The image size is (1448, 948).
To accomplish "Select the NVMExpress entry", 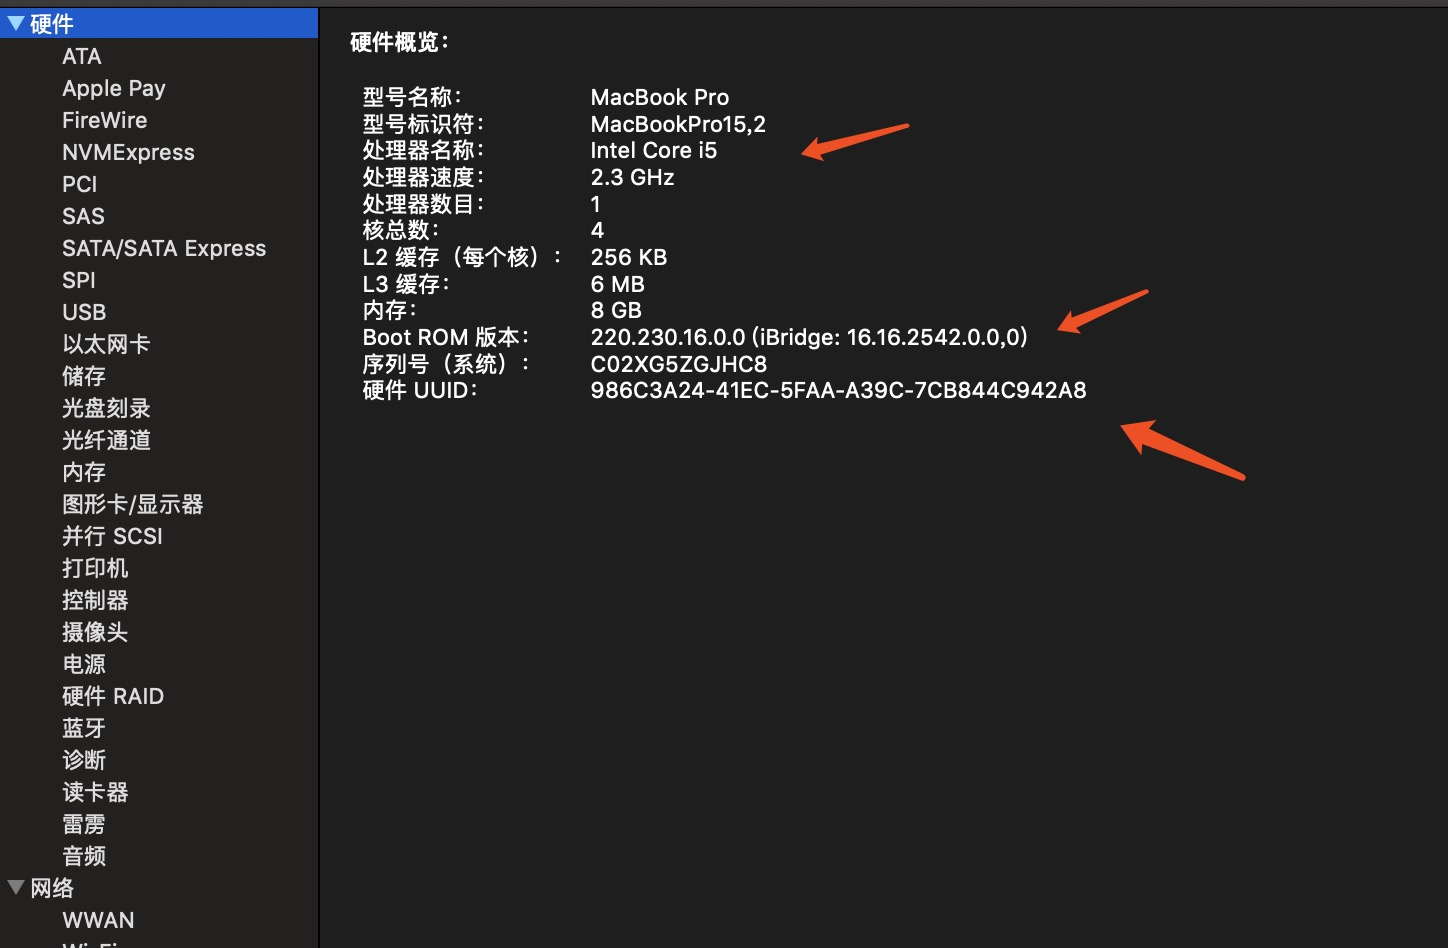I will tap(128, 152).
